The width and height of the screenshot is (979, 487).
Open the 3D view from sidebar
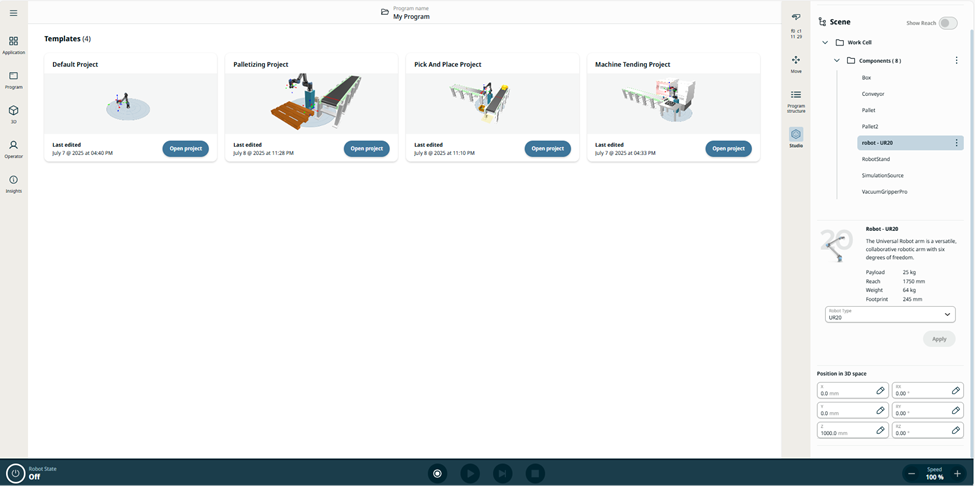pyautogui.click(x=13, y=114)
